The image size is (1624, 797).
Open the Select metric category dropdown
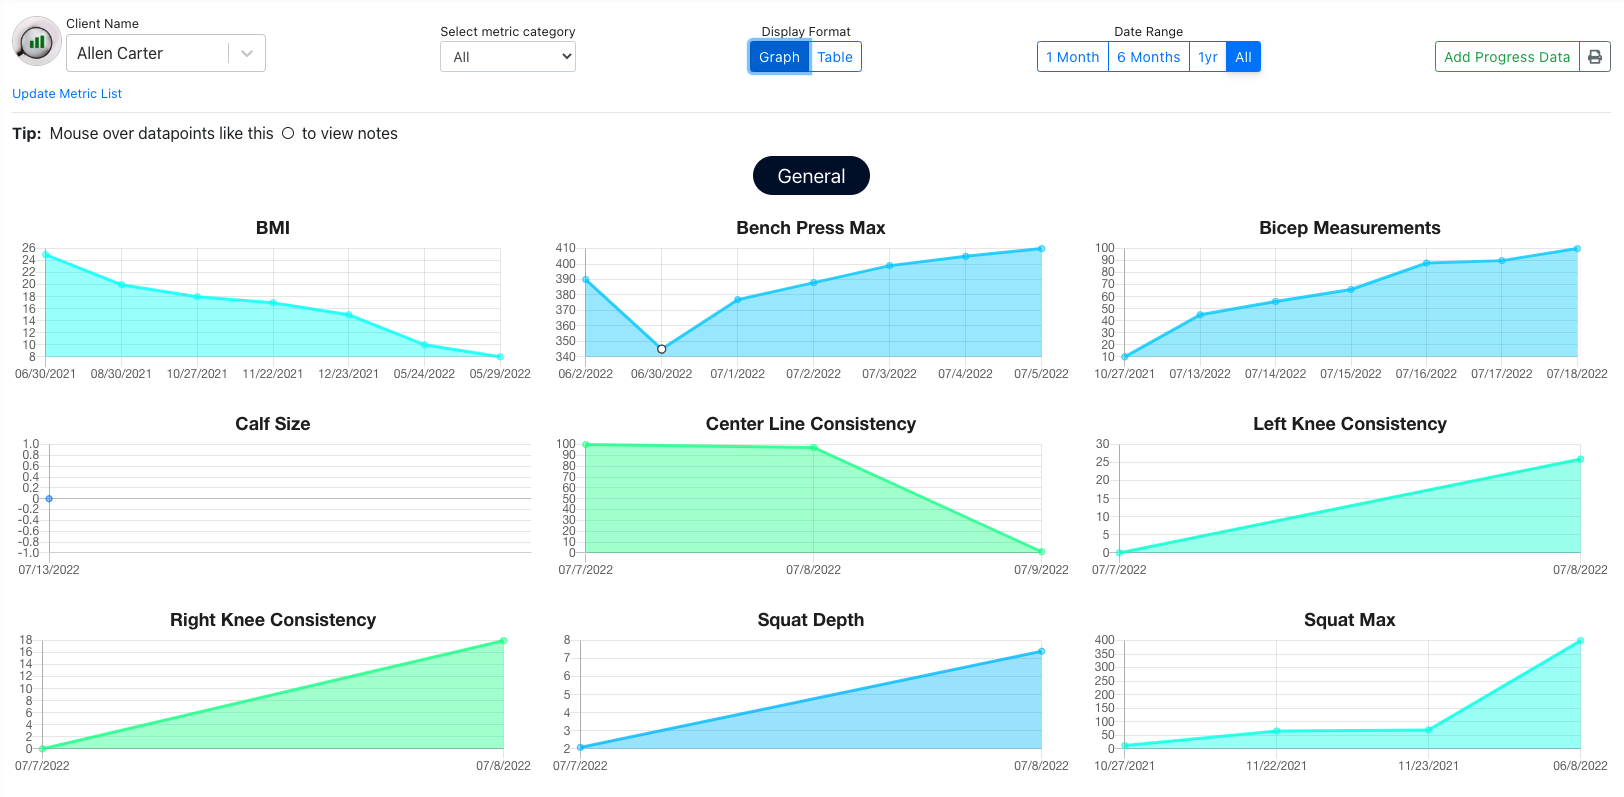[508, 57]
